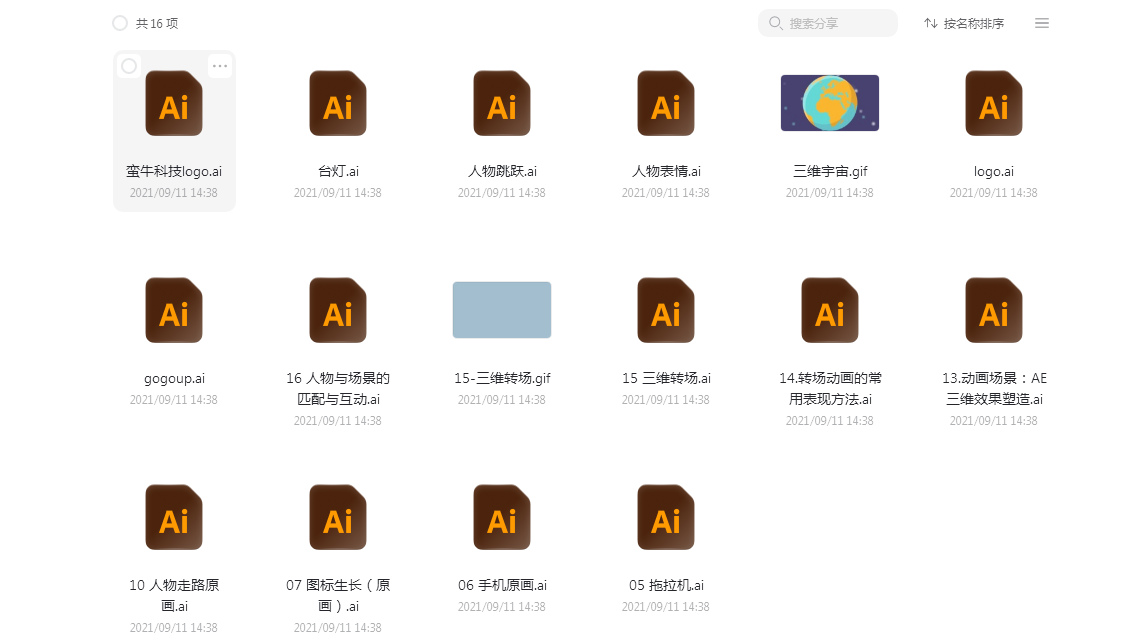Image resolution: width=1129 pixels, height=640 pixels.
Task: Click the file name 07 图标生长（原画）.ai
Action: coord(338,595)
